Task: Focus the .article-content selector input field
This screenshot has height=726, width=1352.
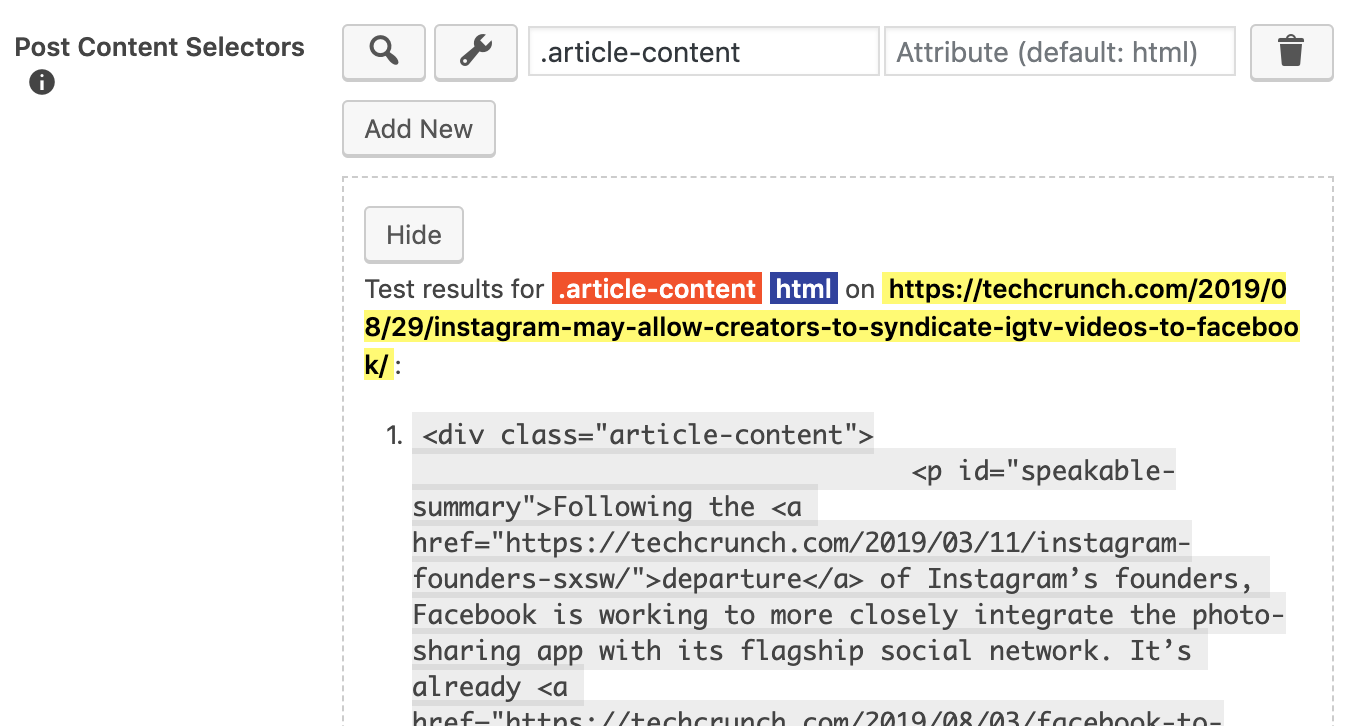Action: 704,52
